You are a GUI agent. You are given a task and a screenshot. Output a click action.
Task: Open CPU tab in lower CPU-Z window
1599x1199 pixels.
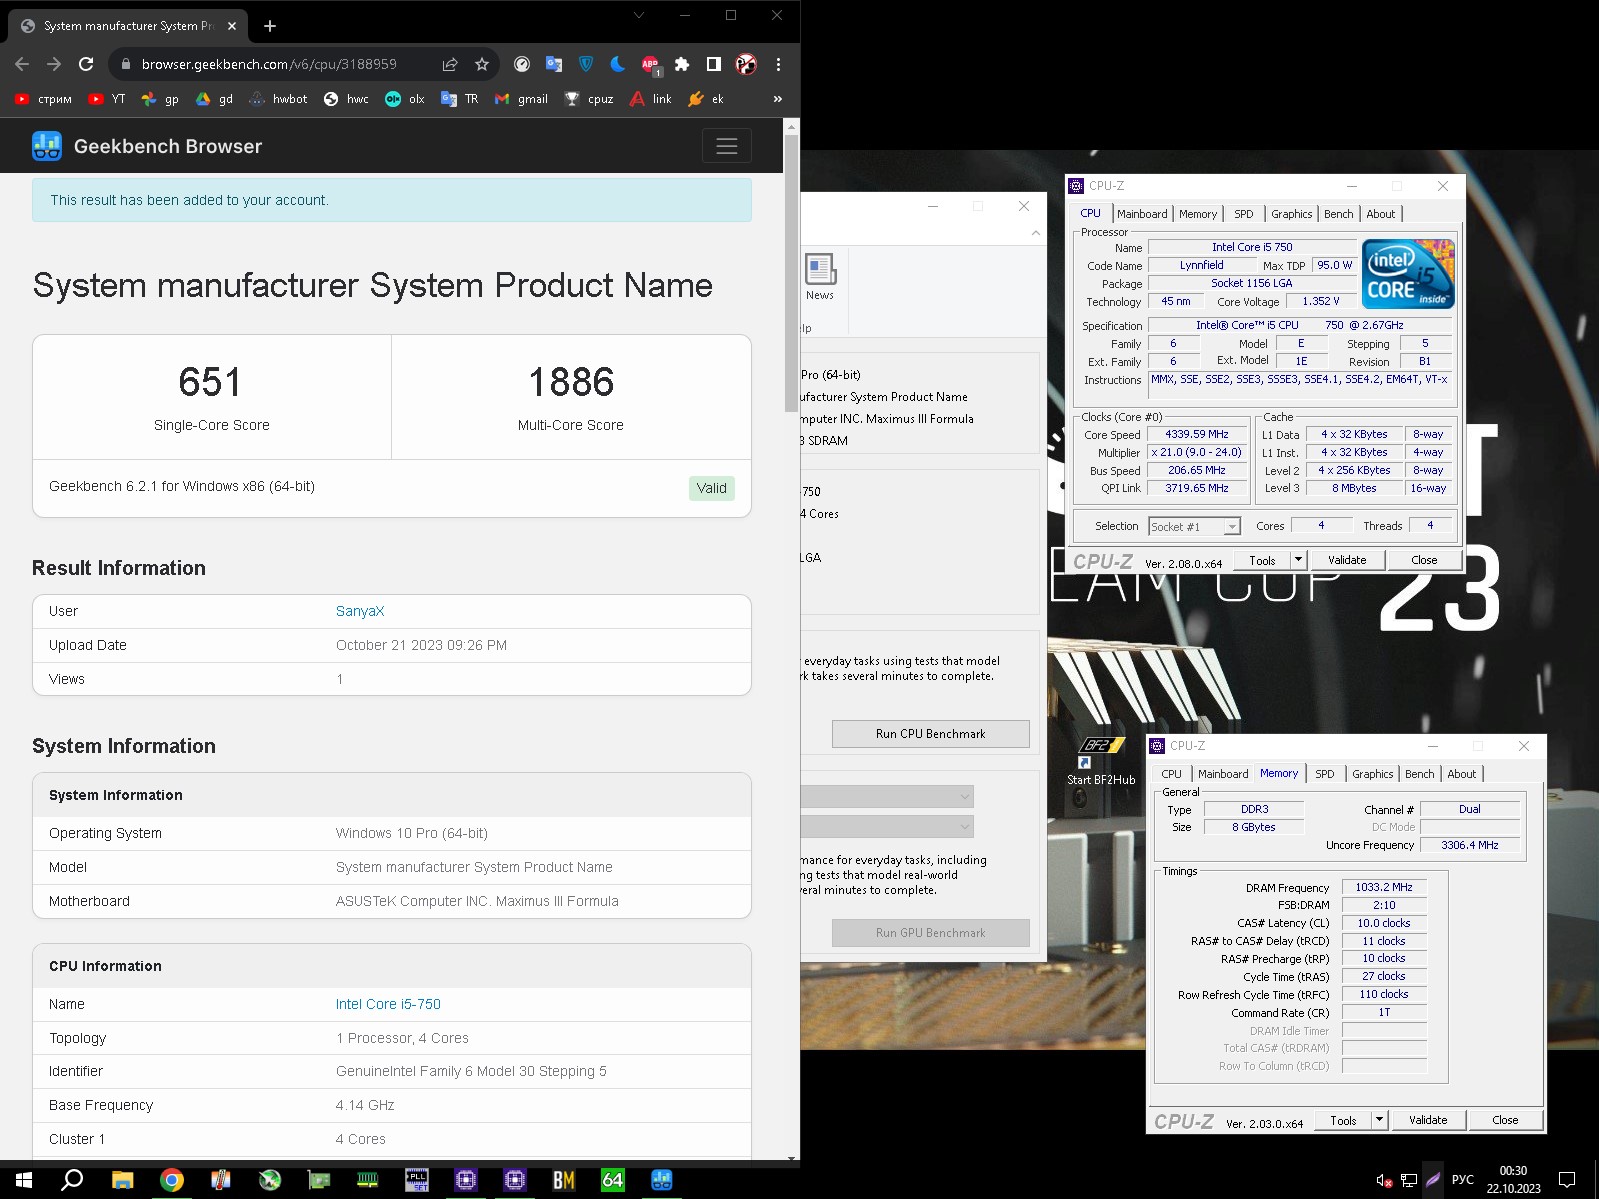coord(1171,774)
